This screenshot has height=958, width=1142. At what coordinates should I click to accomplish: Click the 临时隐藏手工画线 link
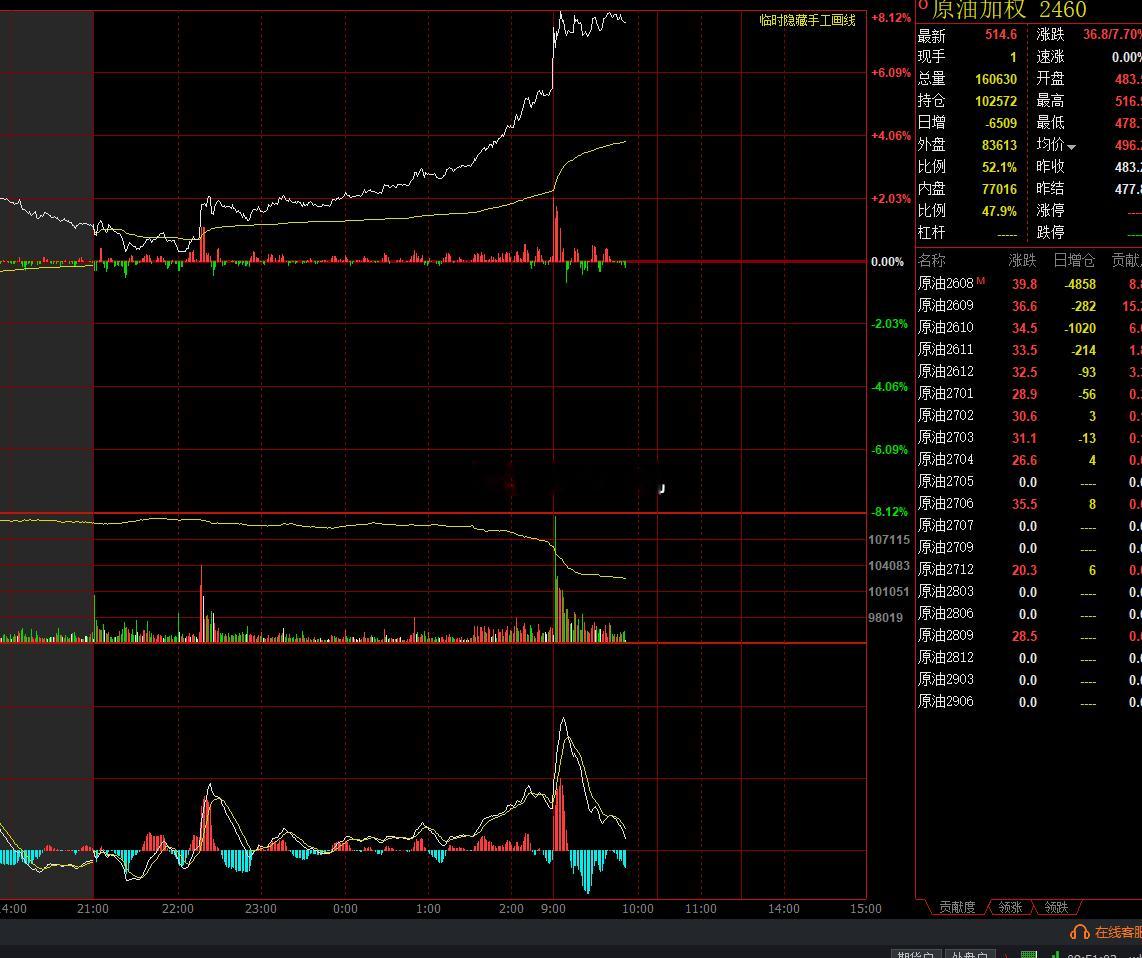pyautogui.click(x=807, y=20)
